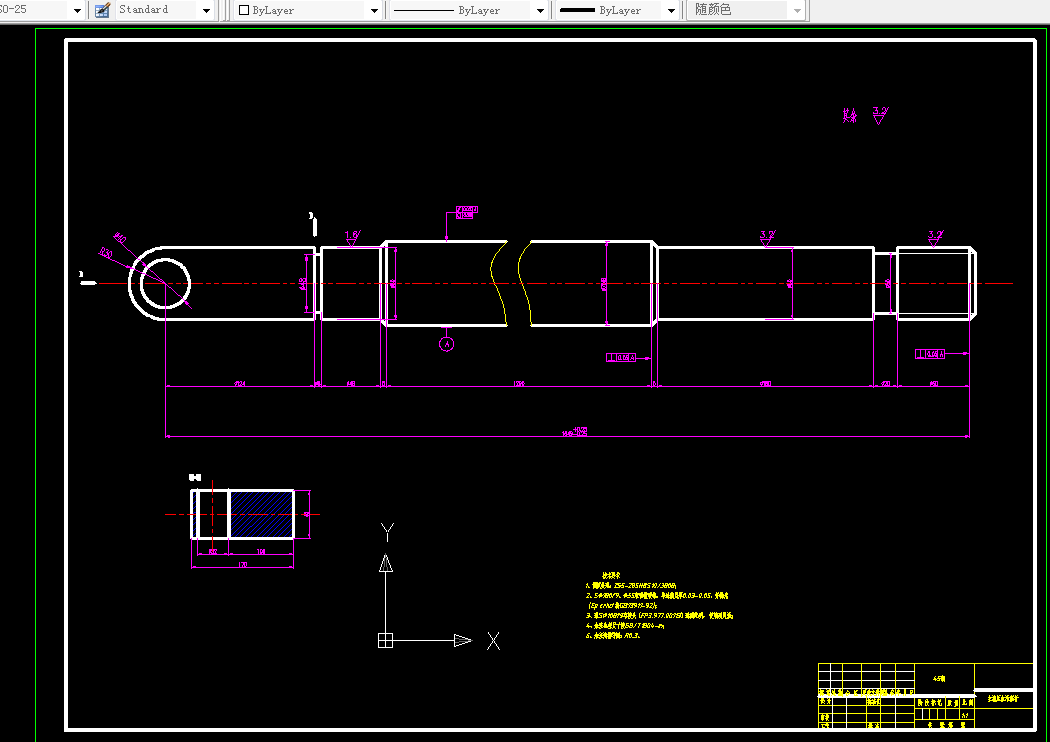1050x742 pixels.
Task: Open the 随颜色 plot style dropdown
Action: coord(797,10)
